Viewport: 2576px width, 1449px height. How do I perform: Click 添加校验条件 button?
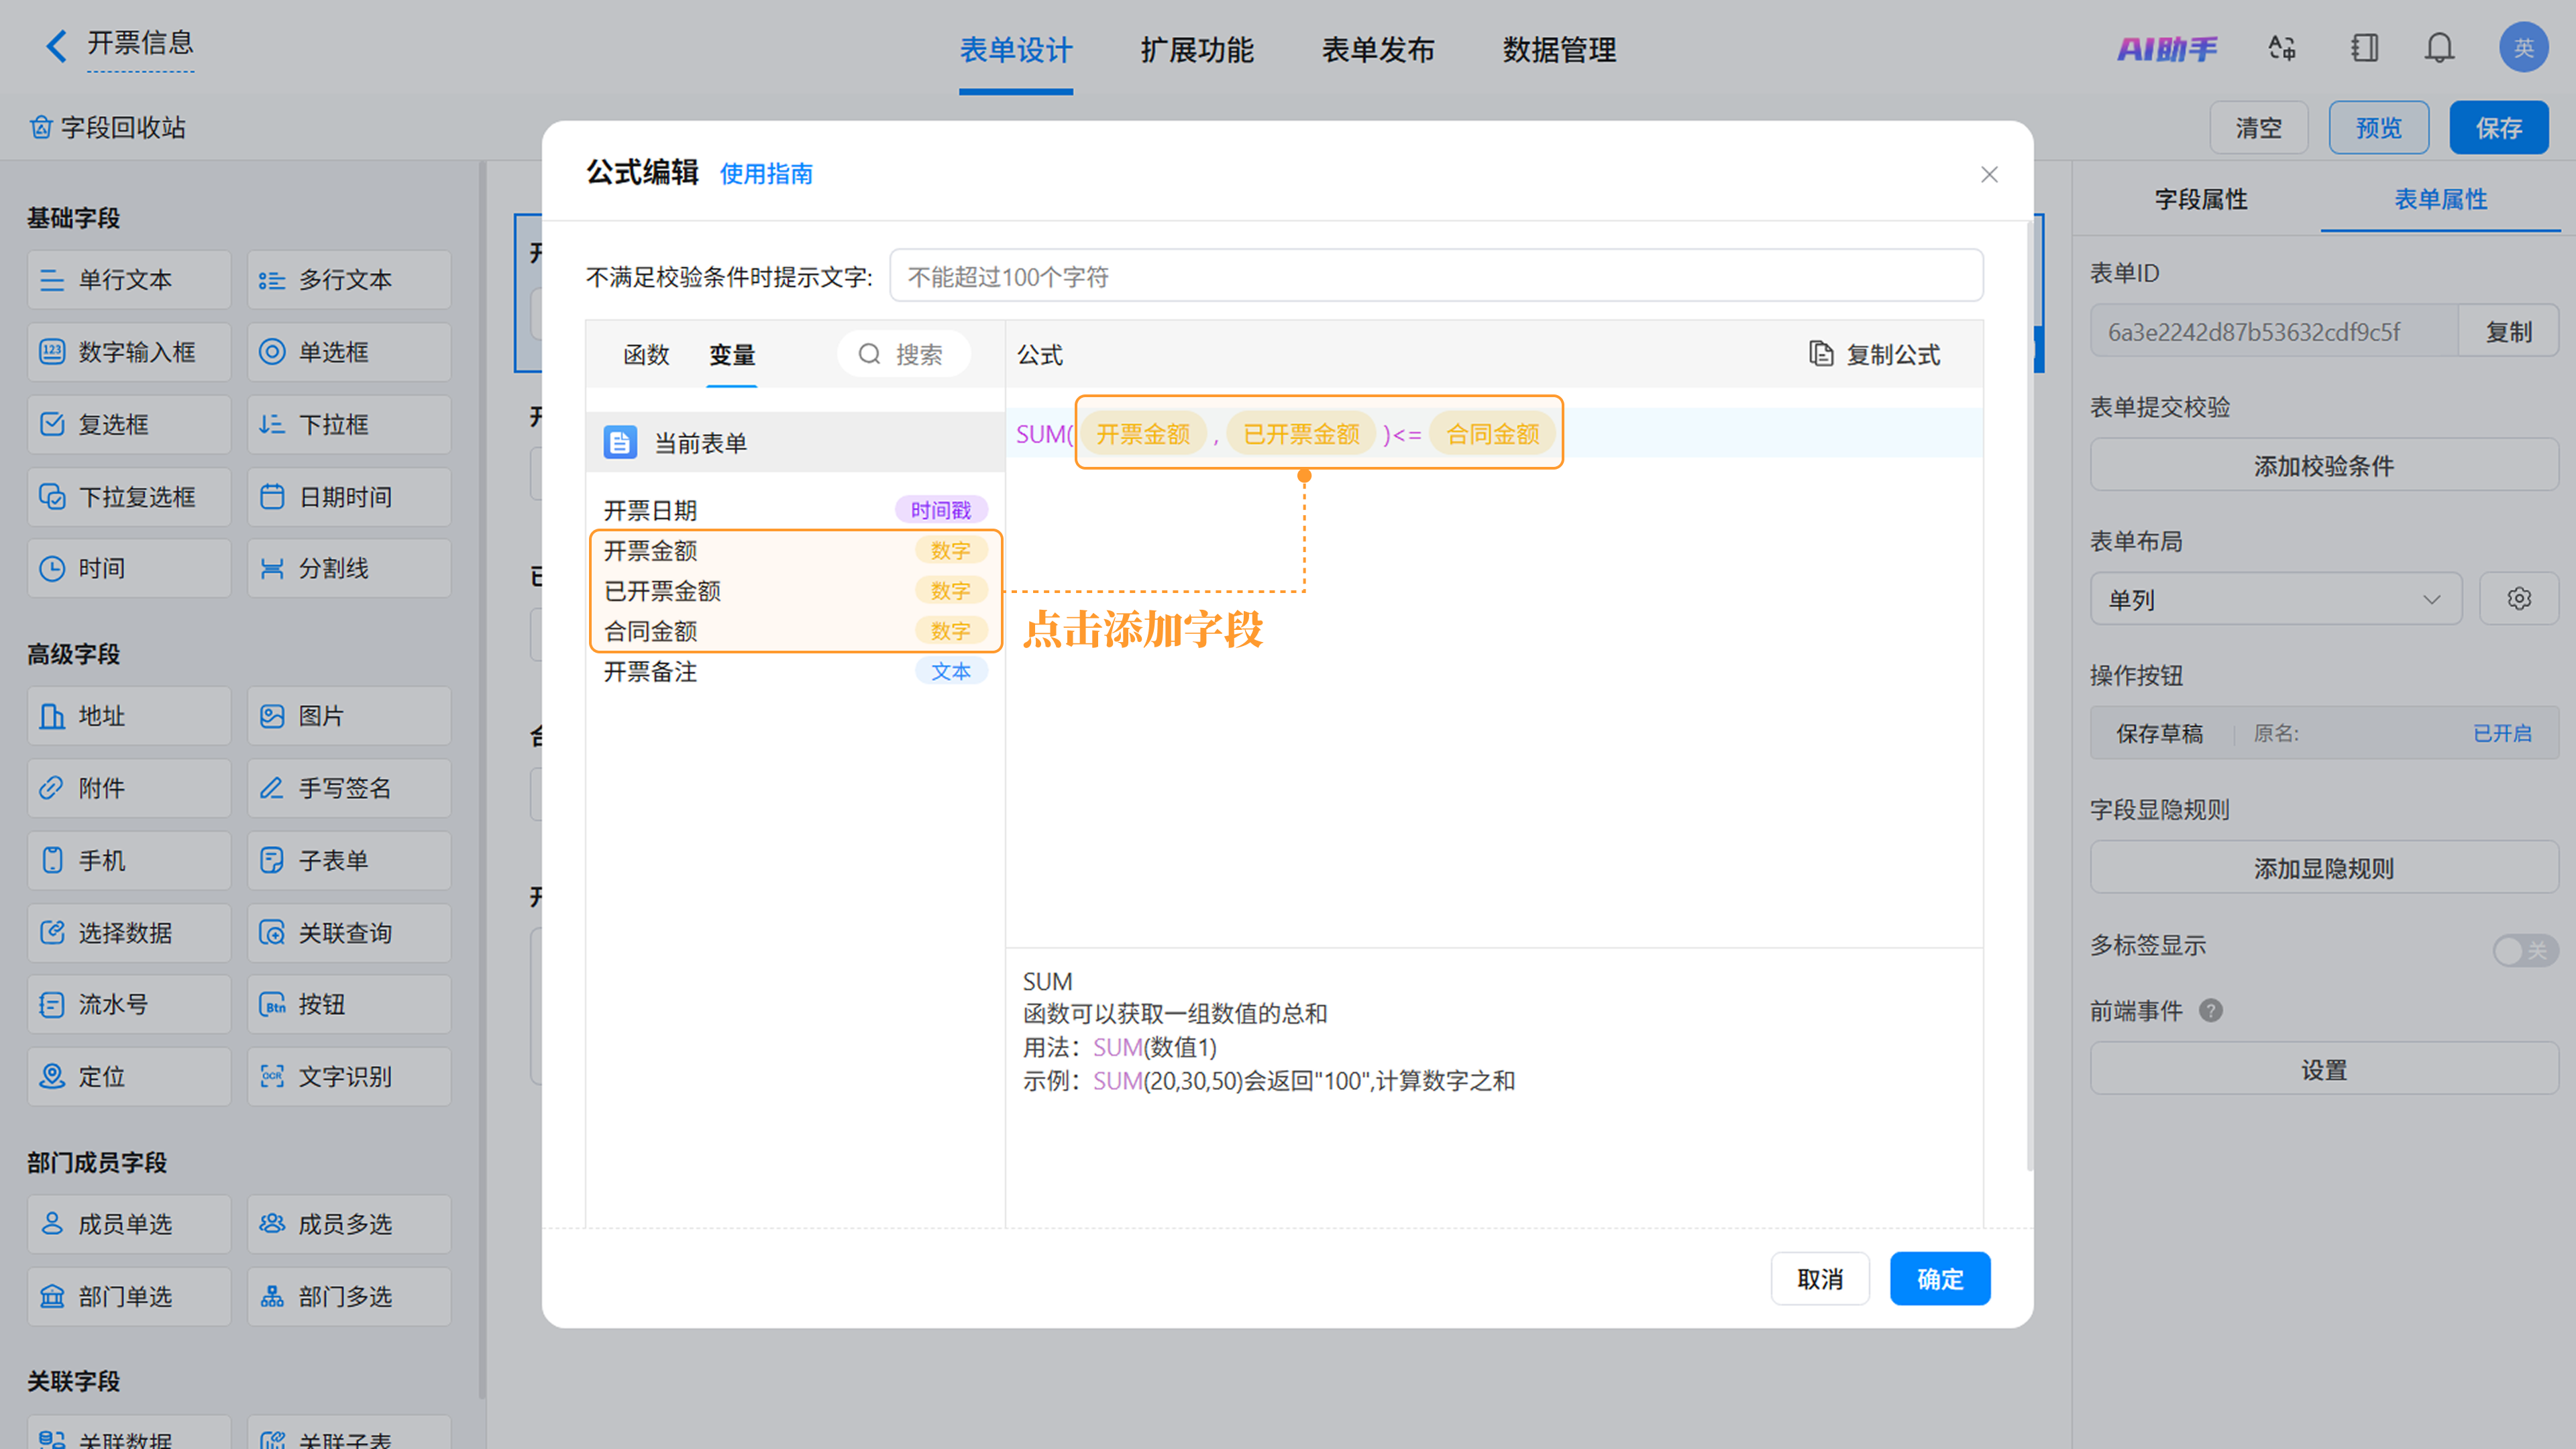coord(2324,465)
